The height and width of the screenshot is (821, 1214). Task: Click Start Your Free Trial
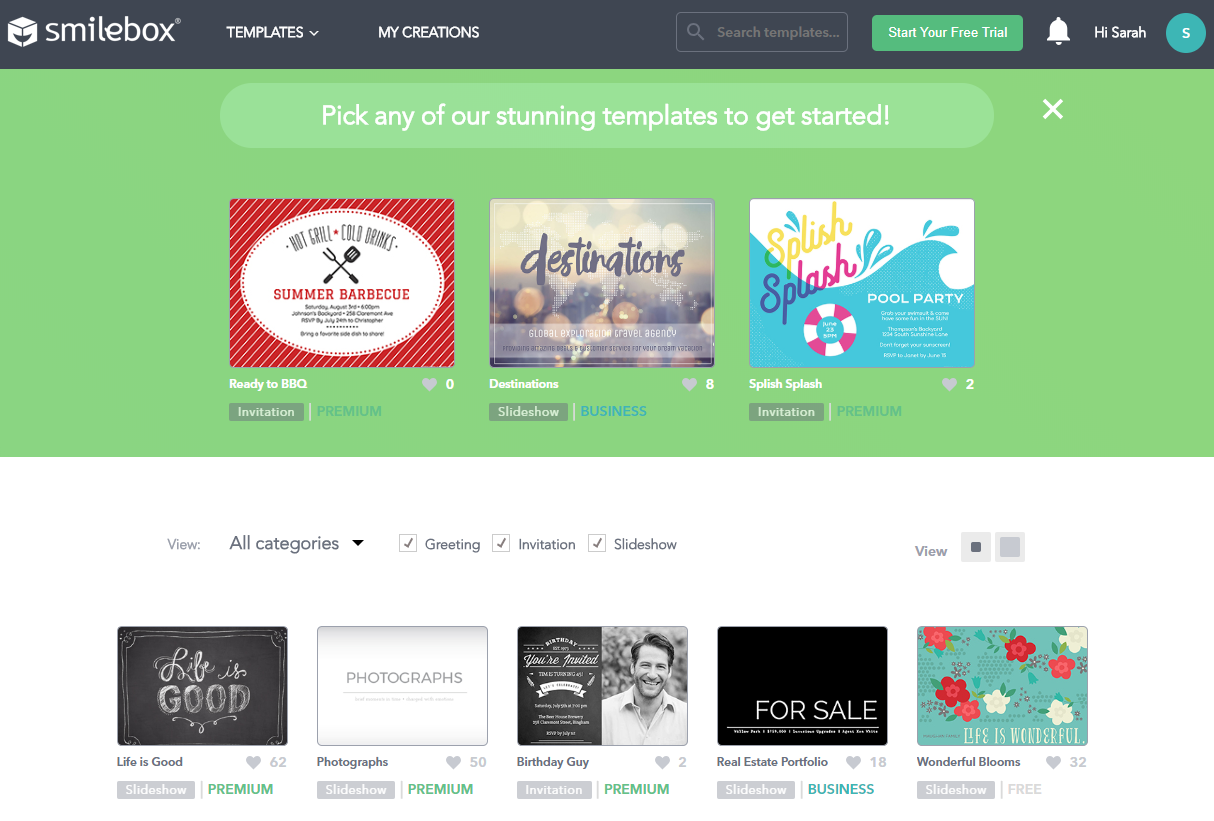(947, 32)
